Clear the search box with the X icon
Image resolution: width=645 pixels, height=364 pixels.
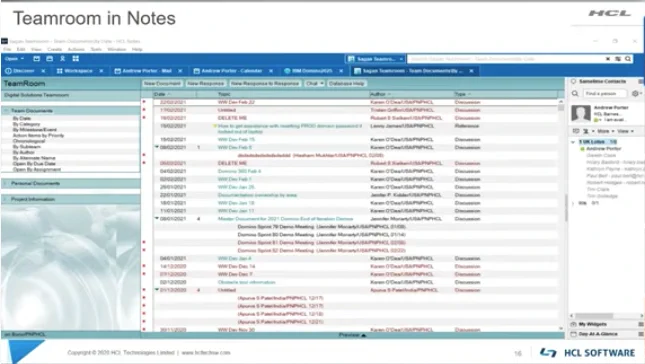pyautogui.click(x=608, y=59)
